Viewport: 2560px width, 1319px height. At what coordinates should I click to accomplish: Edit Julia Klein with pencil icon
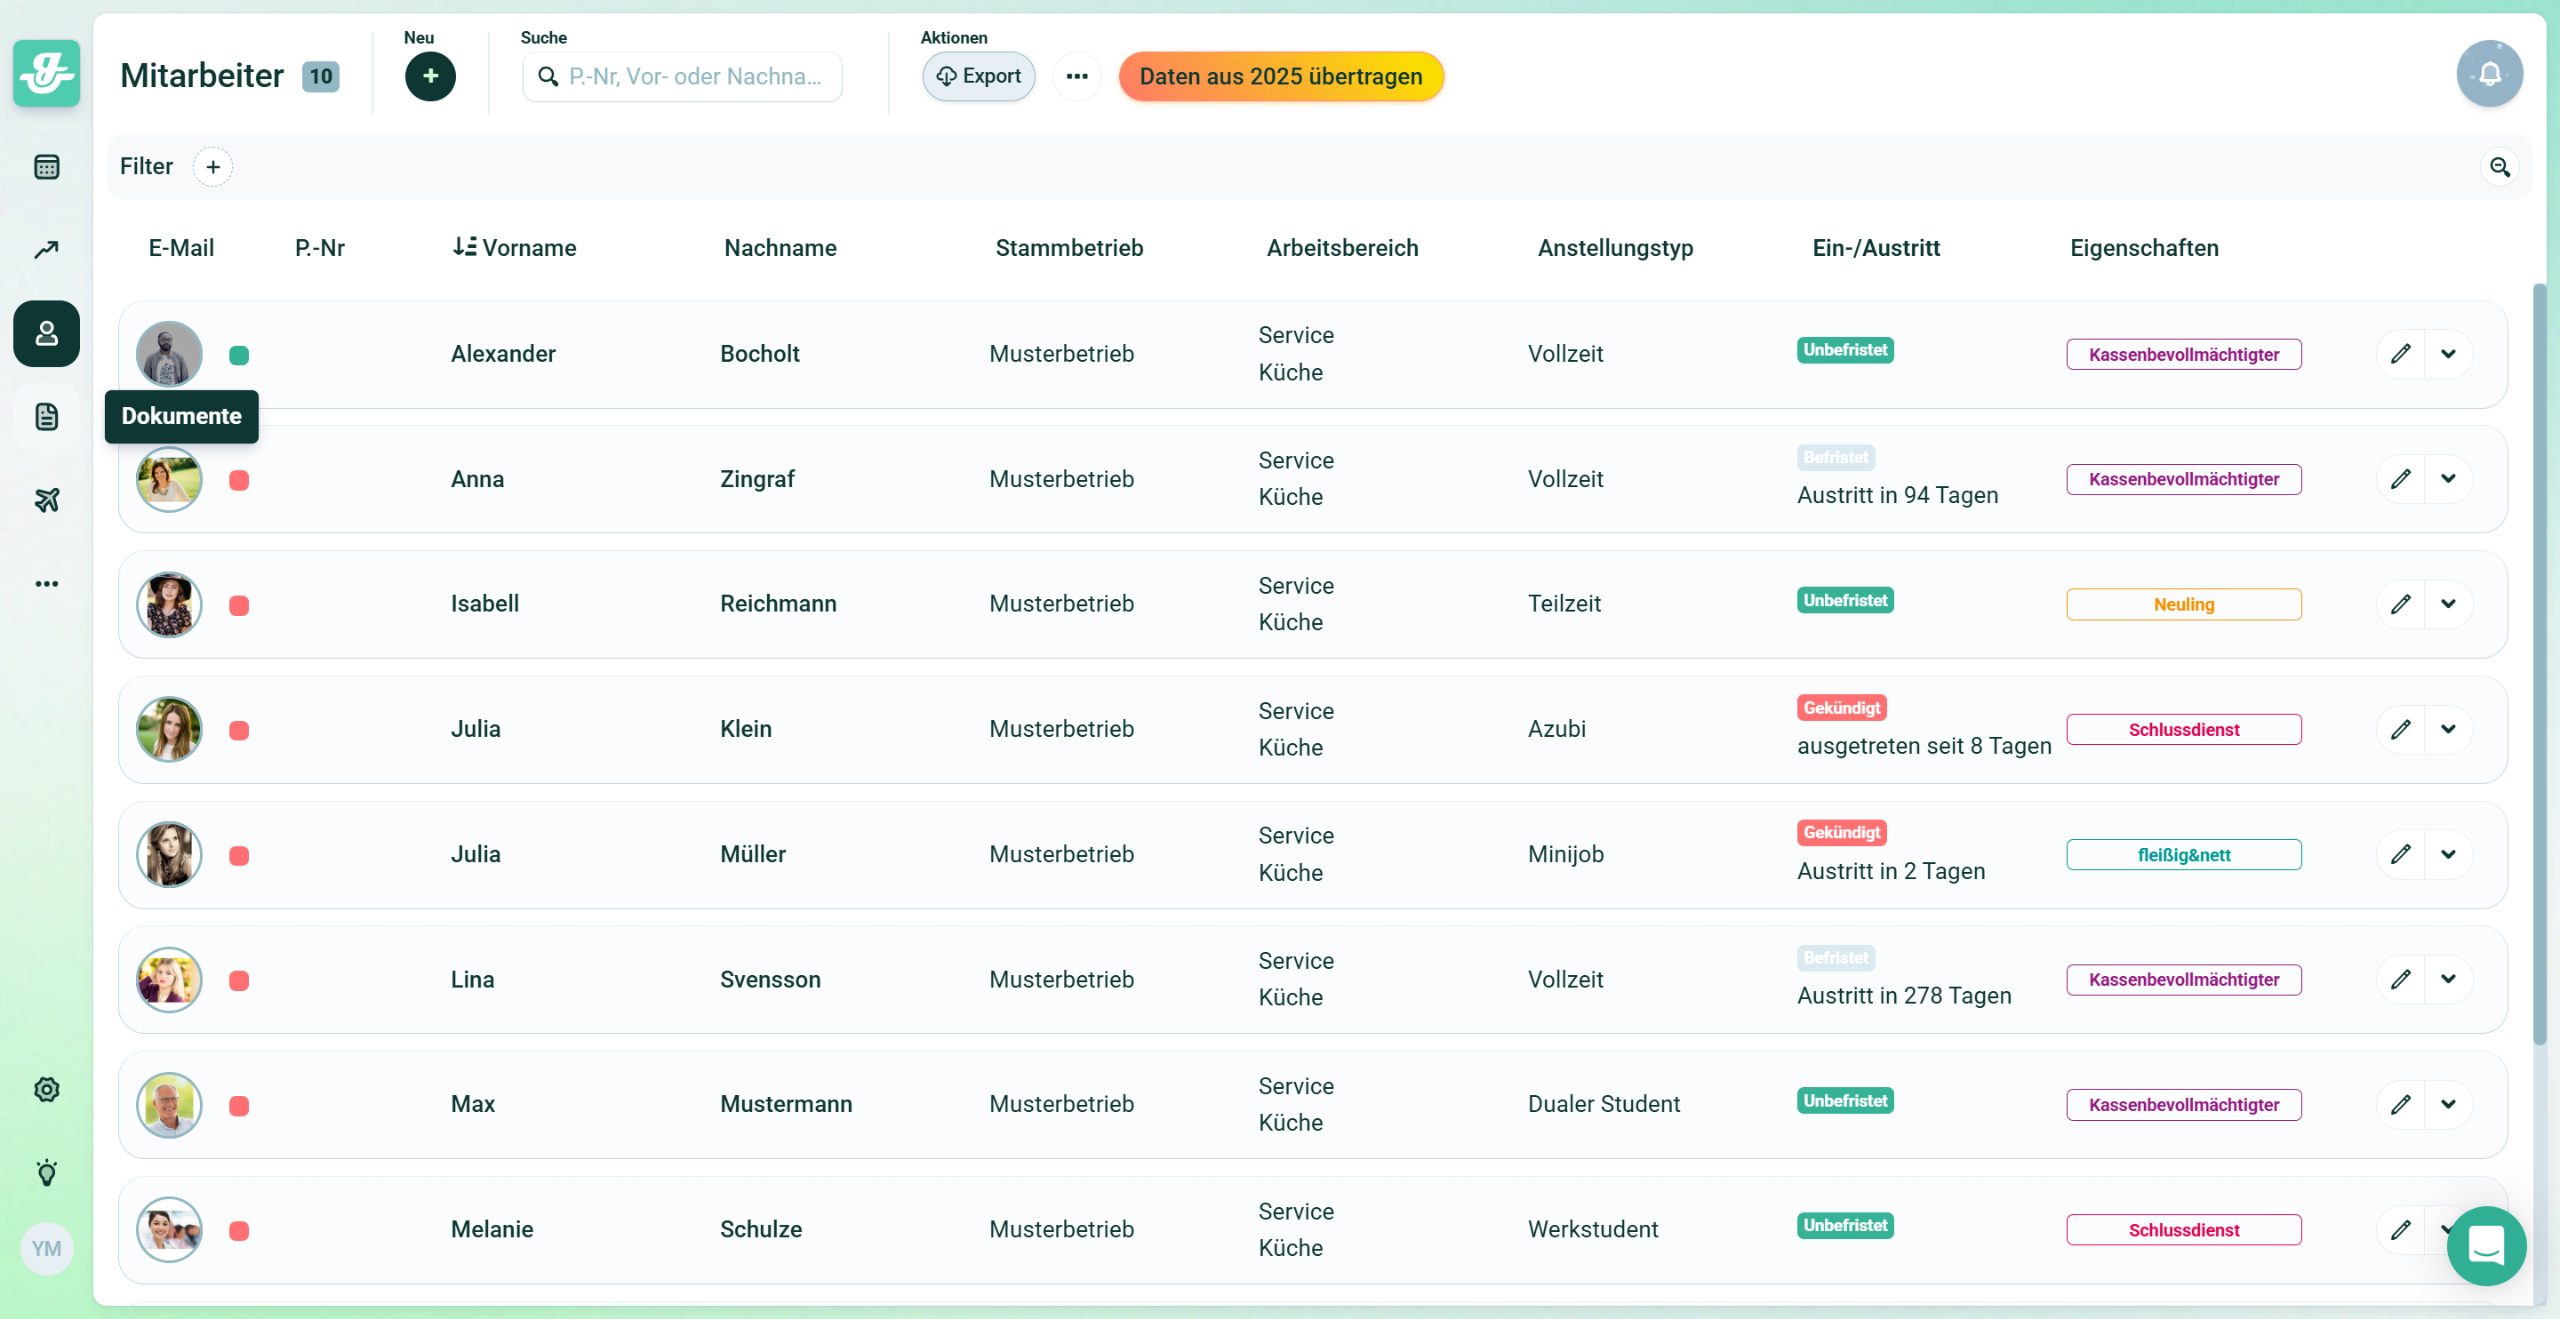point(2401,729)
